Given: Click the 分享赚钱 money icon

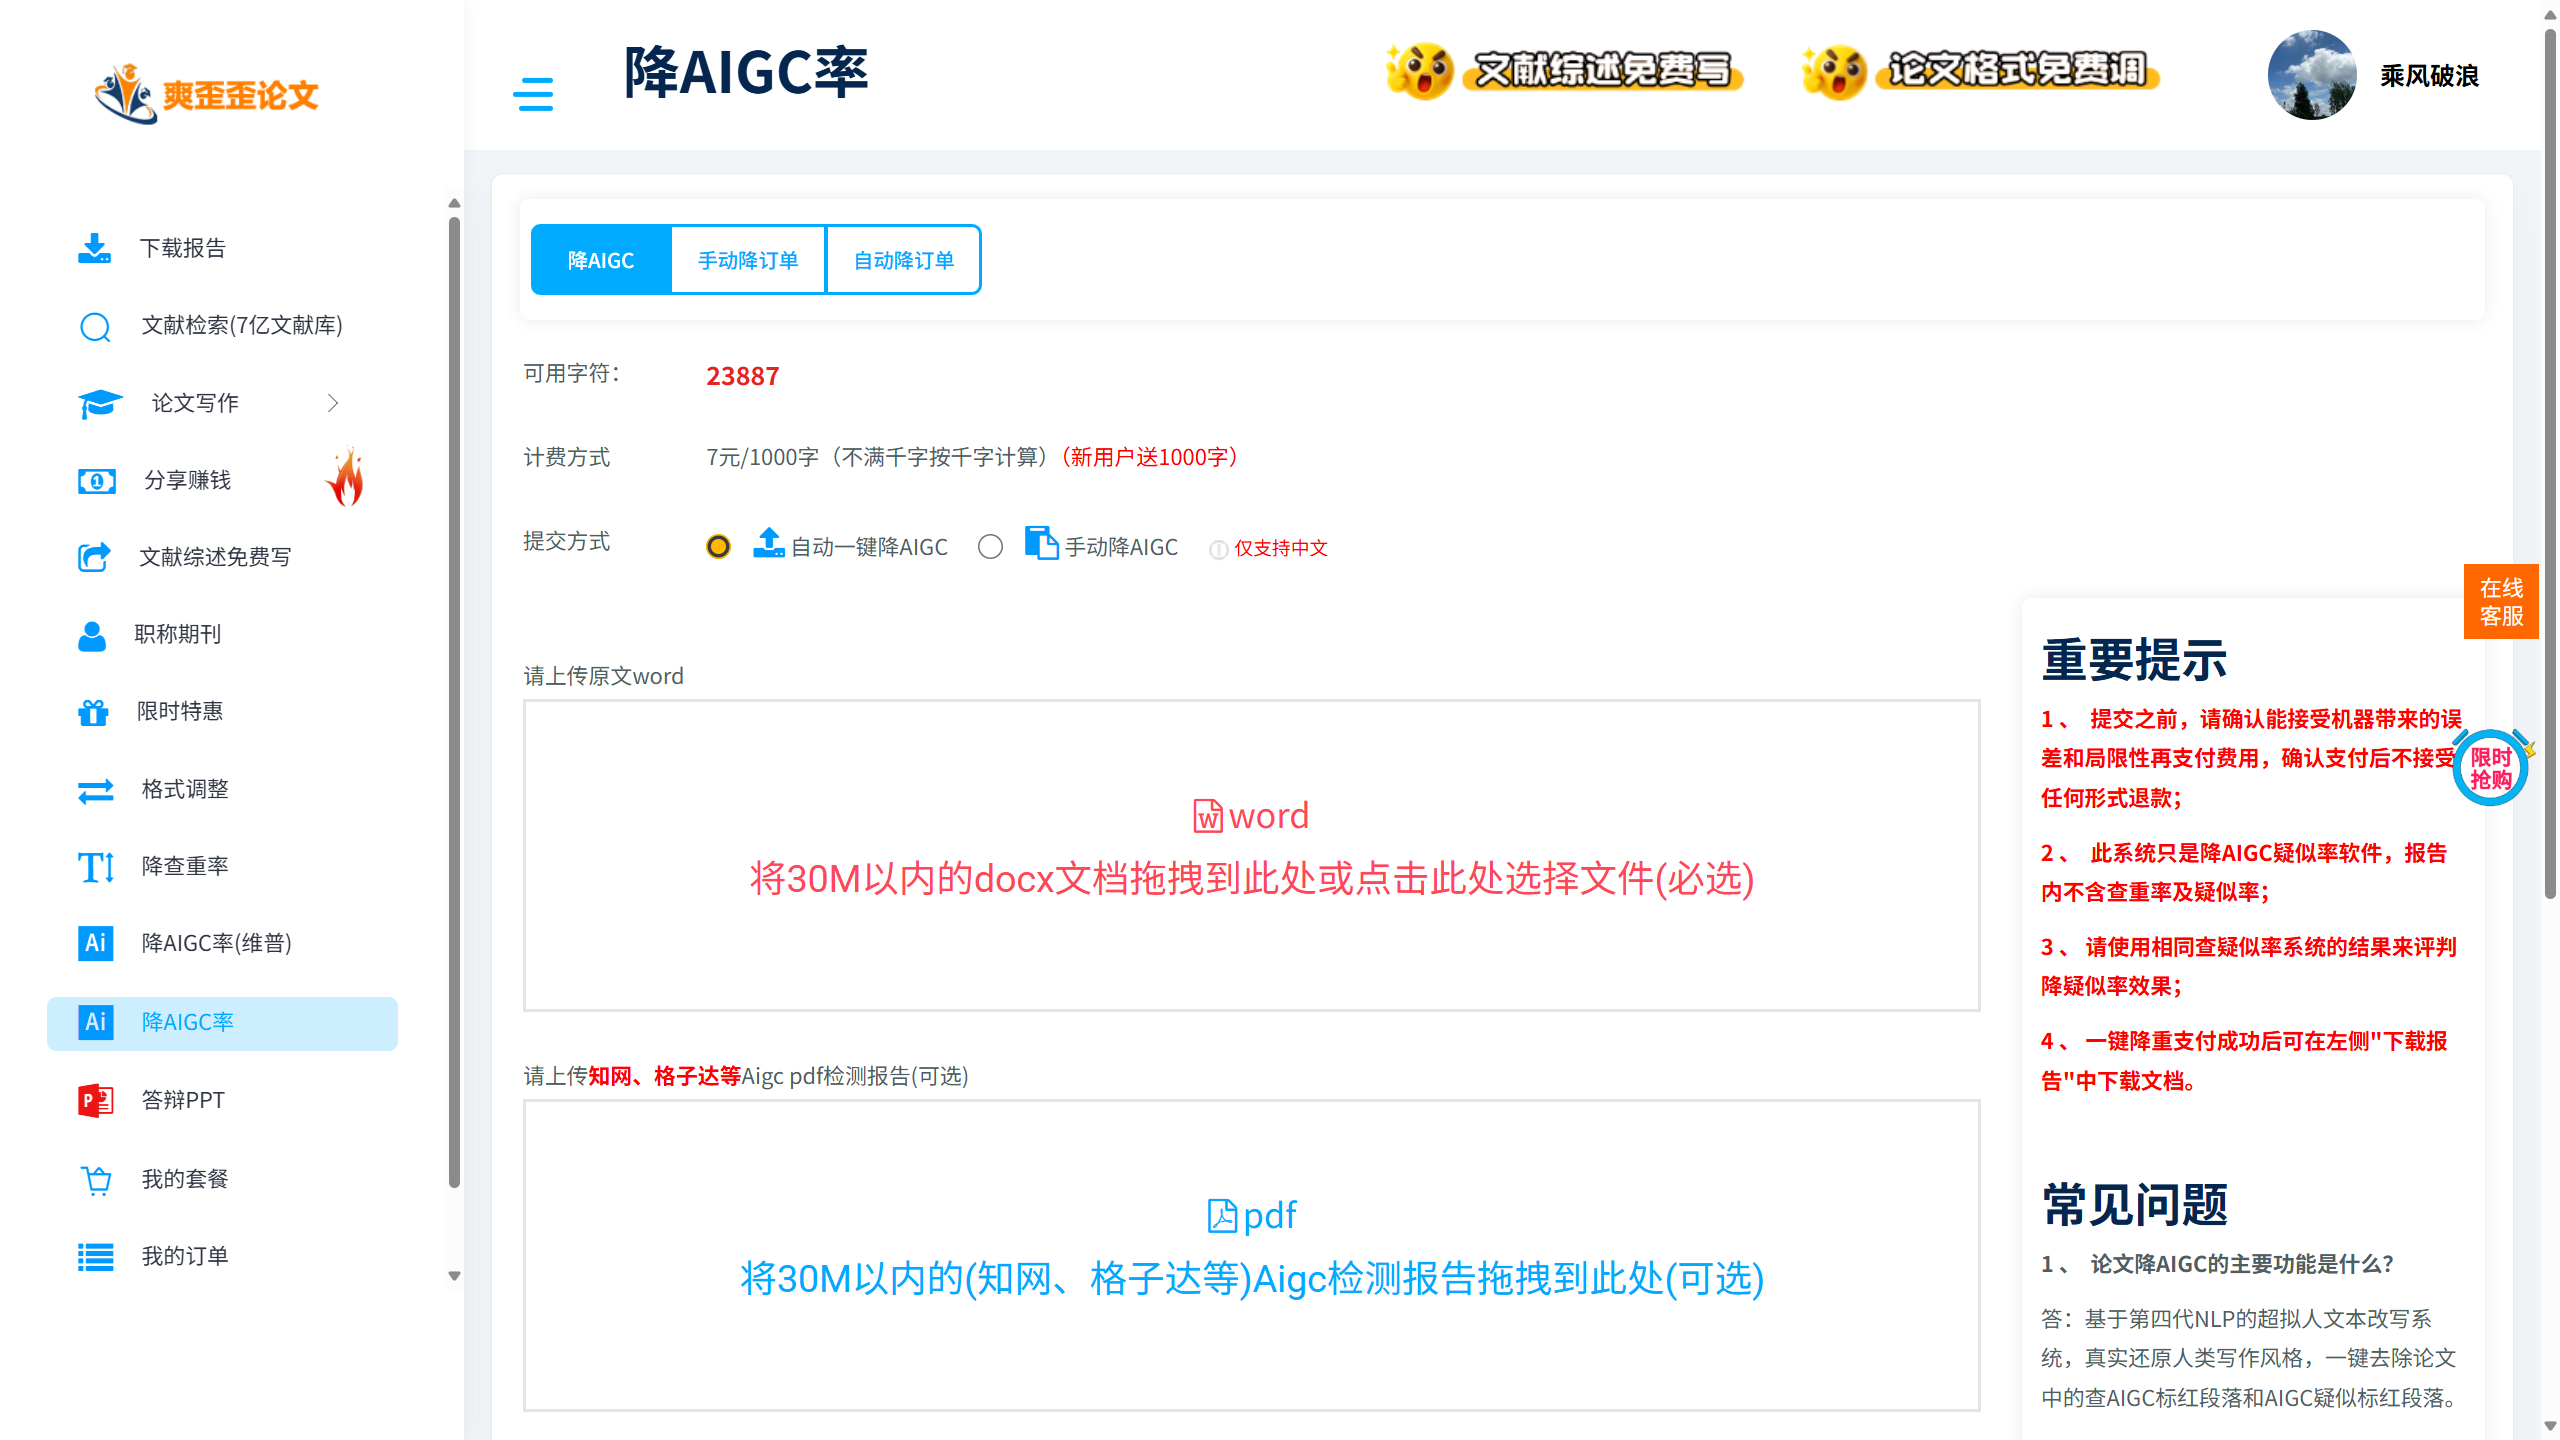Looking at the screenshot, I should [96, 481].
